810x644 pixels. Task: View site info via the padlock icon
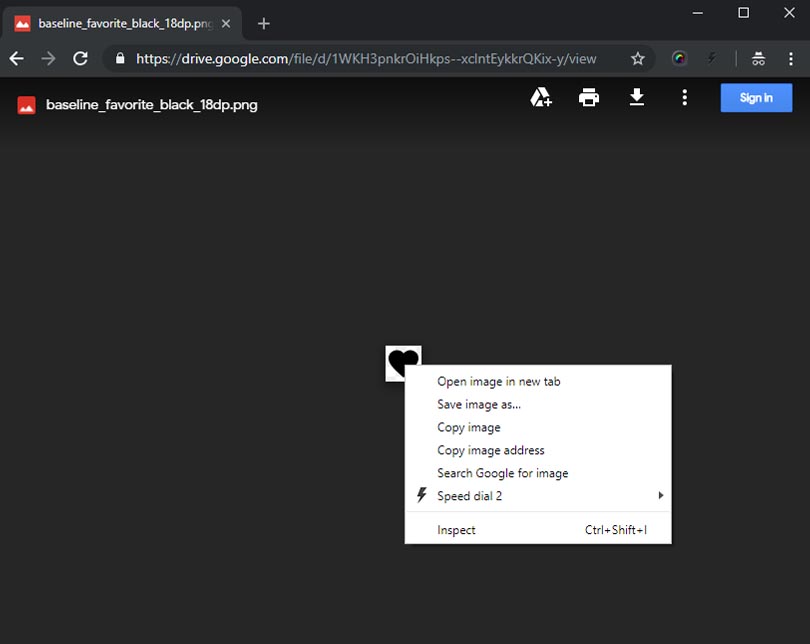point(120,58)
